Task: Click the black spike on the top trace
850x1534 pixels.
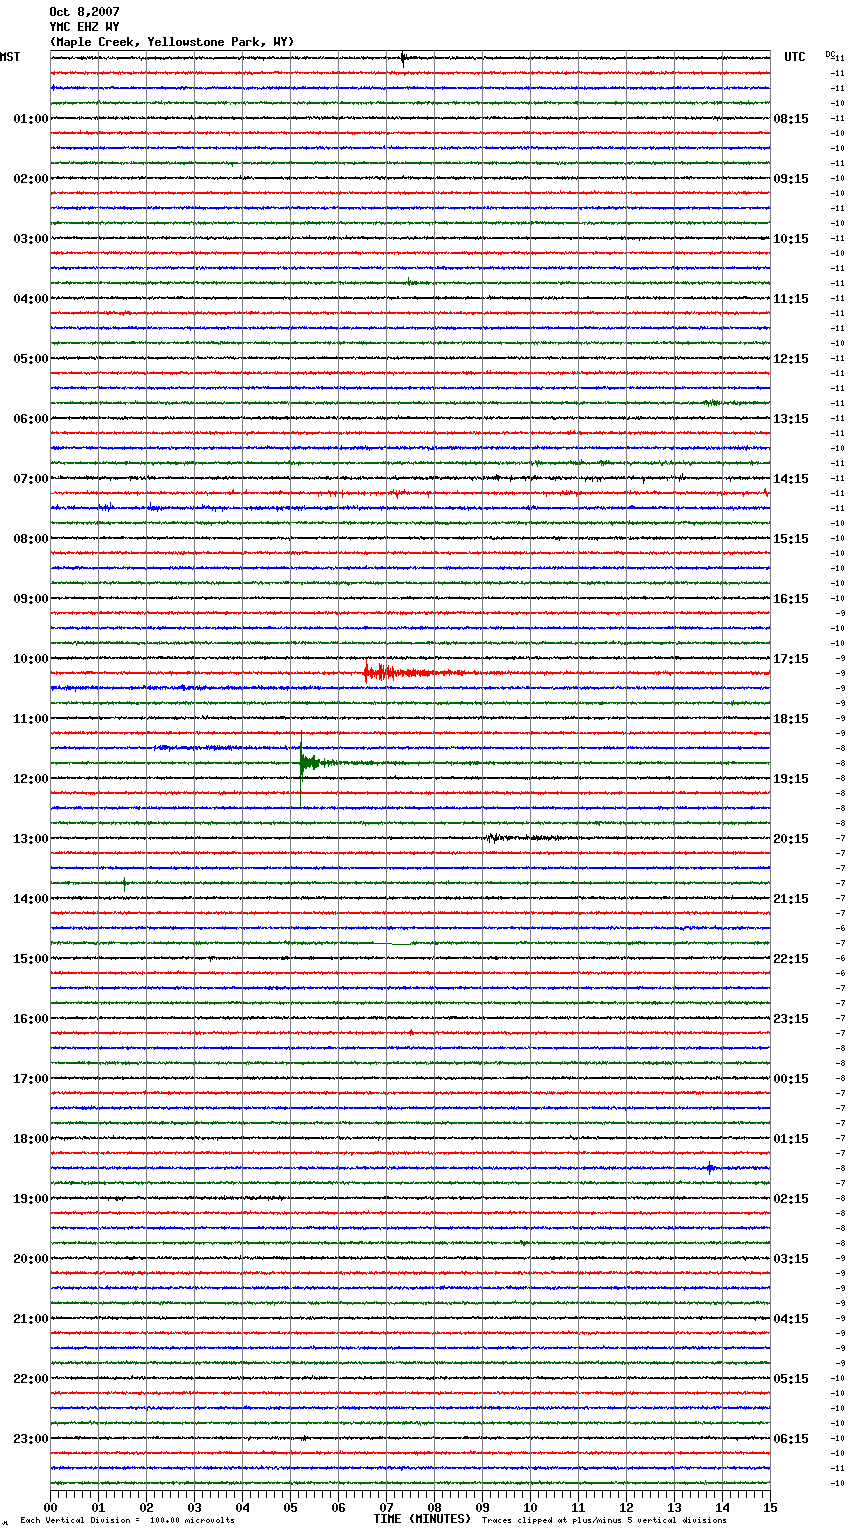Action: click(x=403, y=58)
